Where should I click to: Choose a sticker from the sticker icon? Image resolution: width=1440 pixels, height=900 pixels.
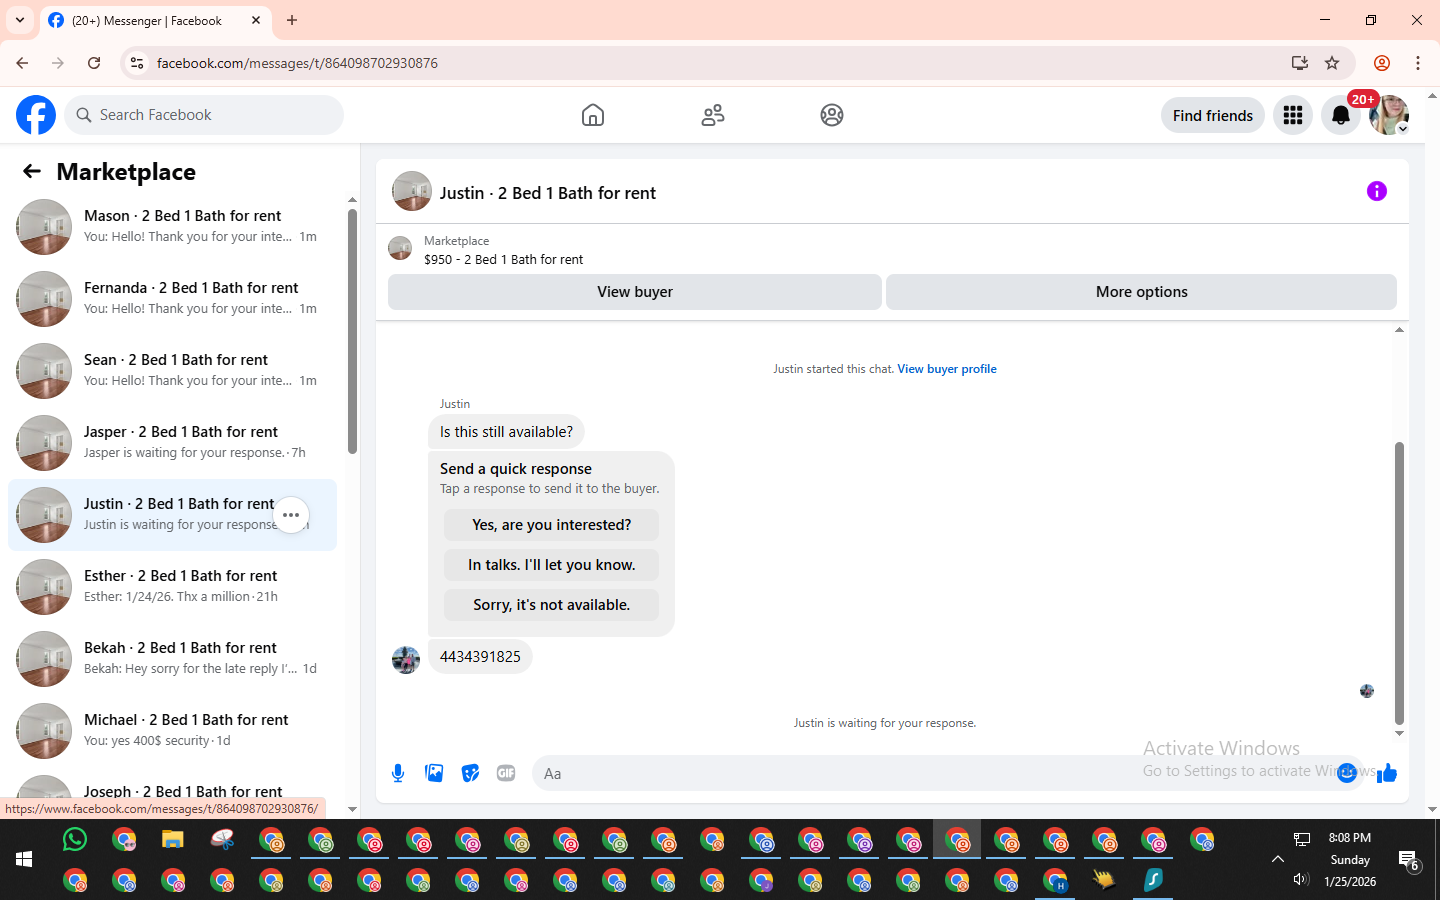(x=470, y=773)
